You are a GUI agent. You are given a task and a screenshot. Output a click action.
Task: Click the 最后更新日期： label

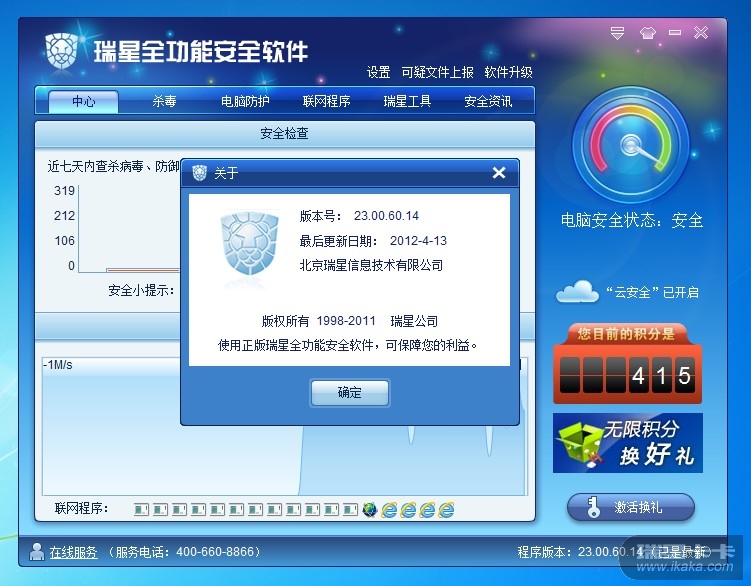tap(339, 241)
